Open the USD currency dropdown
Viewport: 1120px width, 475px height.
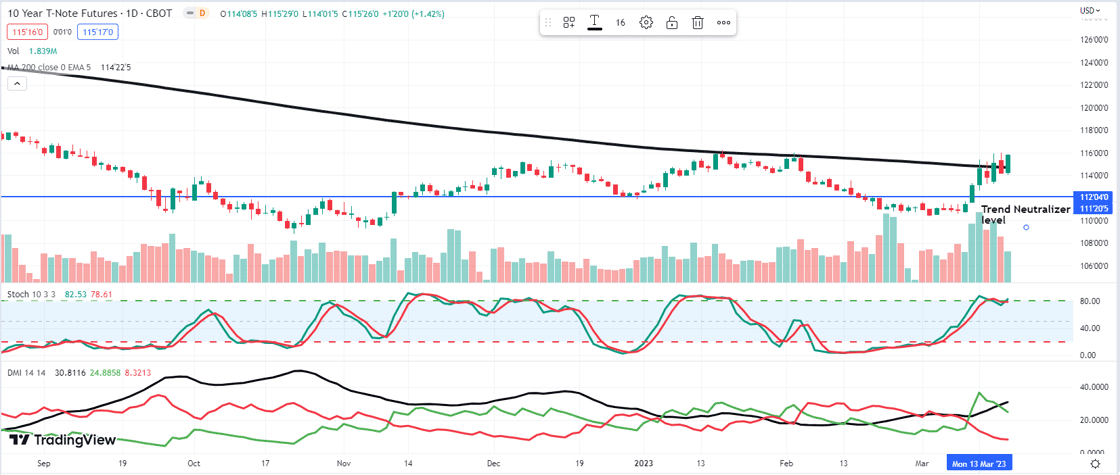[x=1090, y=10]
